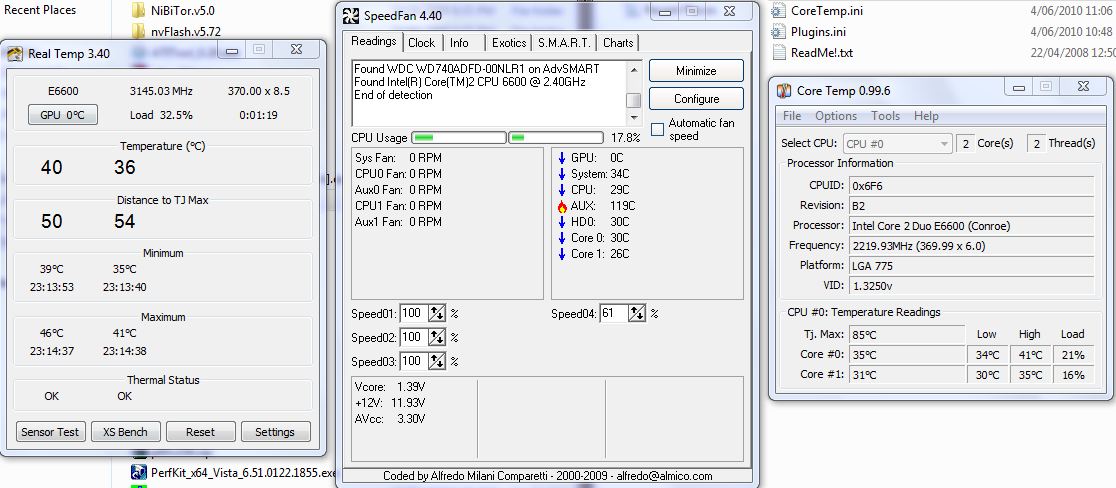
Task: Click the Threads count box in Core Temp
Action: (x=1036, y=144)
